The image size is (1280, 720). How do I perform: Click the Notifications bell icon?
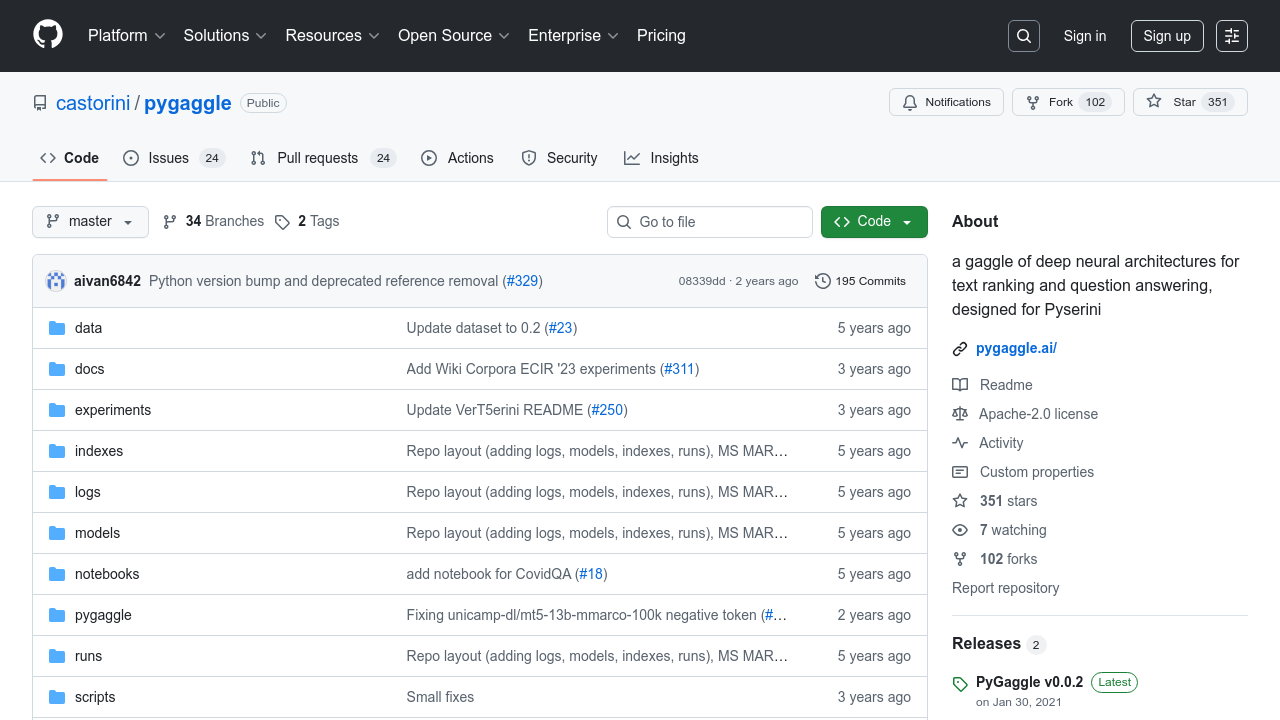pyautogui.click(x=910, y=101)
